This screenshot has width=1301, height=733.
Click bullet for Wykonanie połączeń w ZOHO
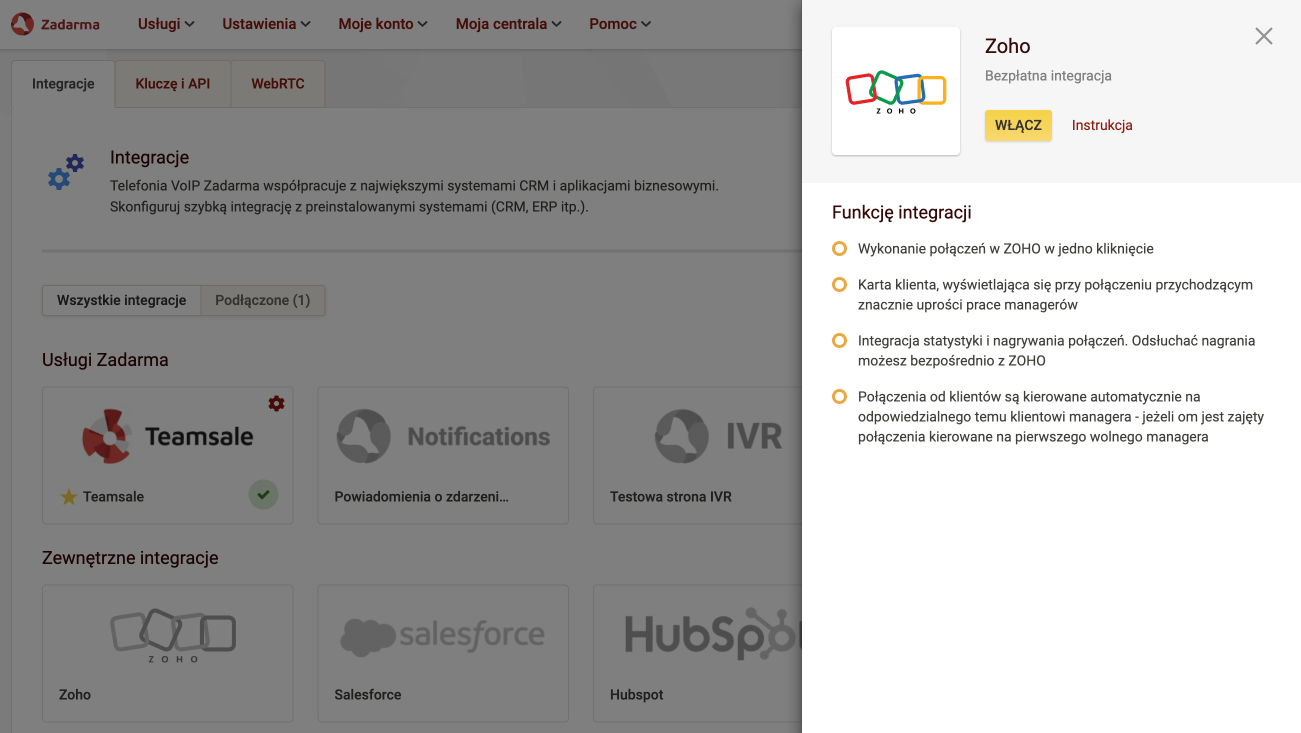(840, 248)
